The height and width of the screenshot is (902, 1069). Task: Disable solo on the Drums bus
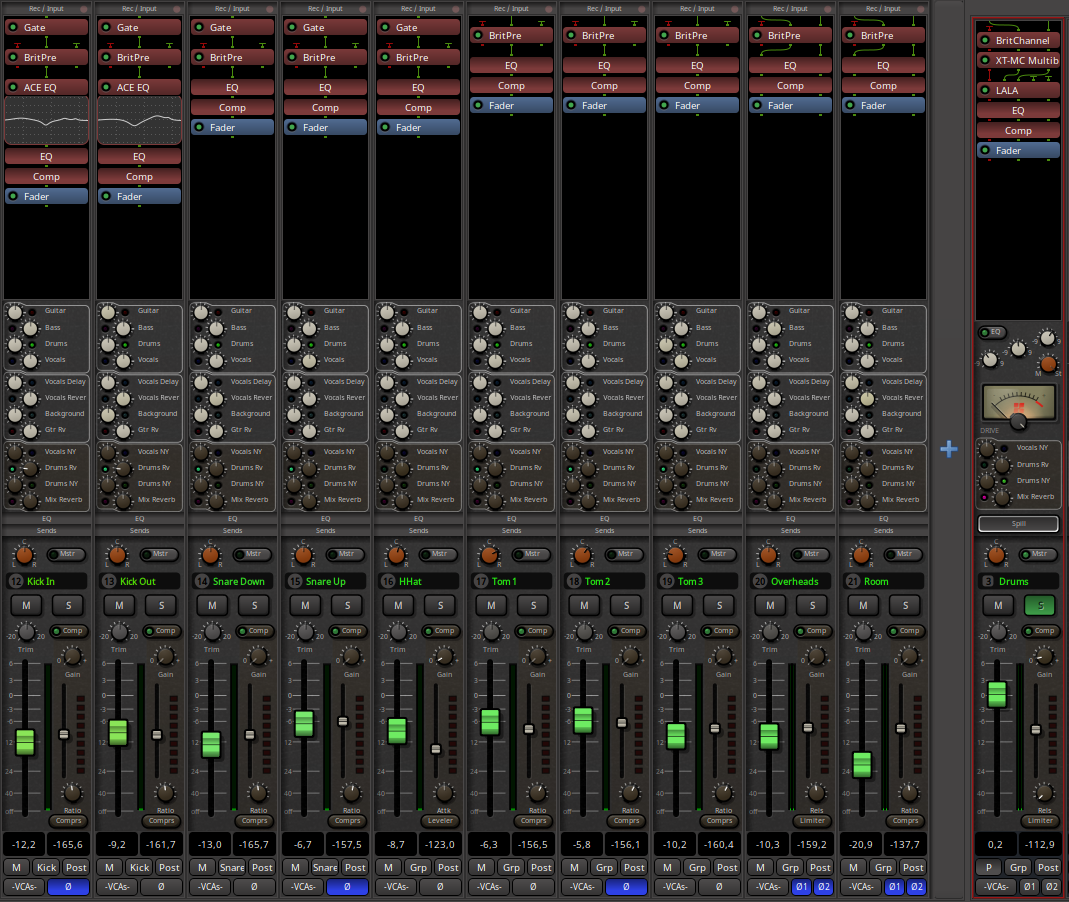pyautogui.click(x=1040, y=605)
